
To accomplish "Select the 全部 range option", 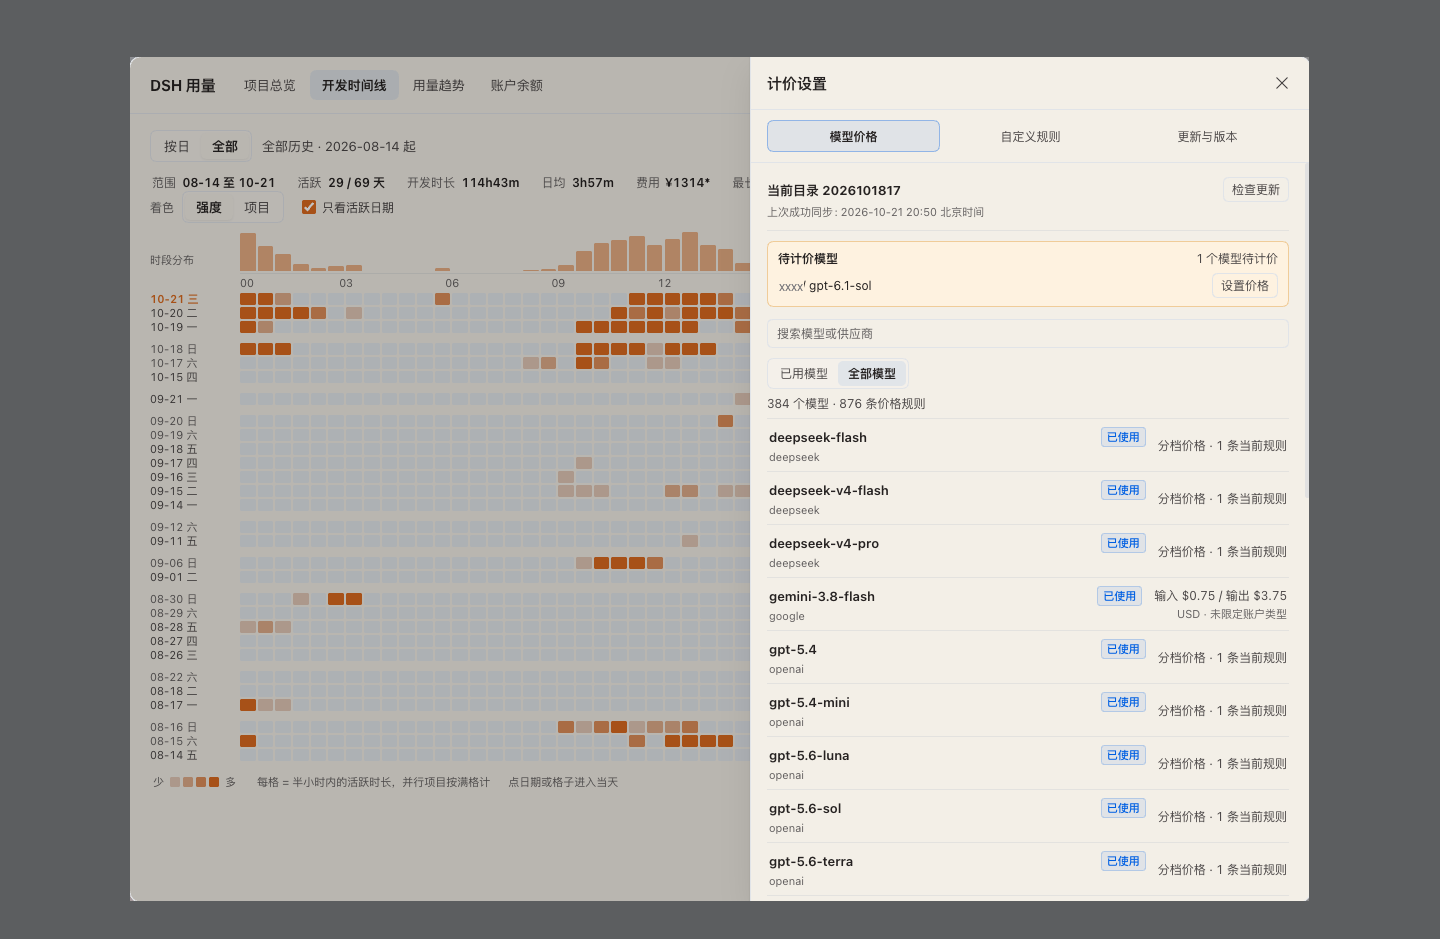I will tap(225, 147).
